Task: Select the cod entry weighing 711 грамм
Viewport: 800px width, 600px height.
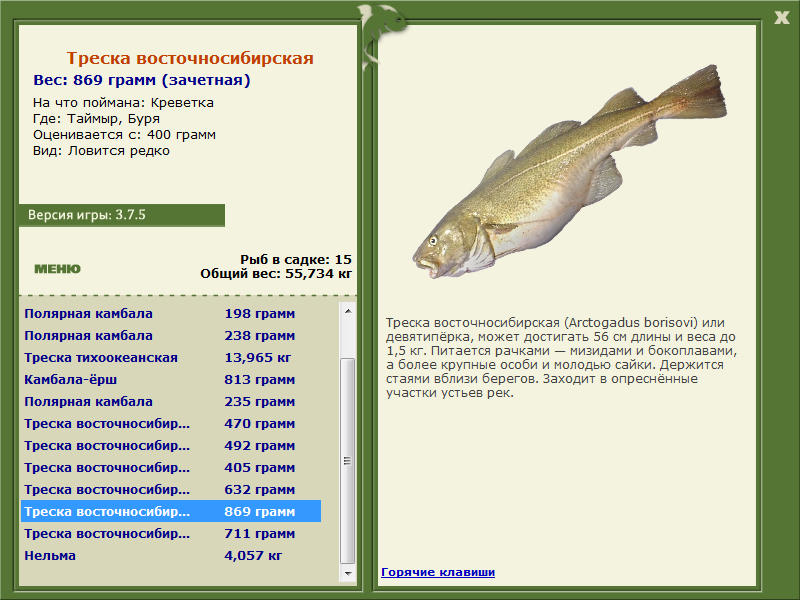Action: pyautogui.click(x=170, y=534)
